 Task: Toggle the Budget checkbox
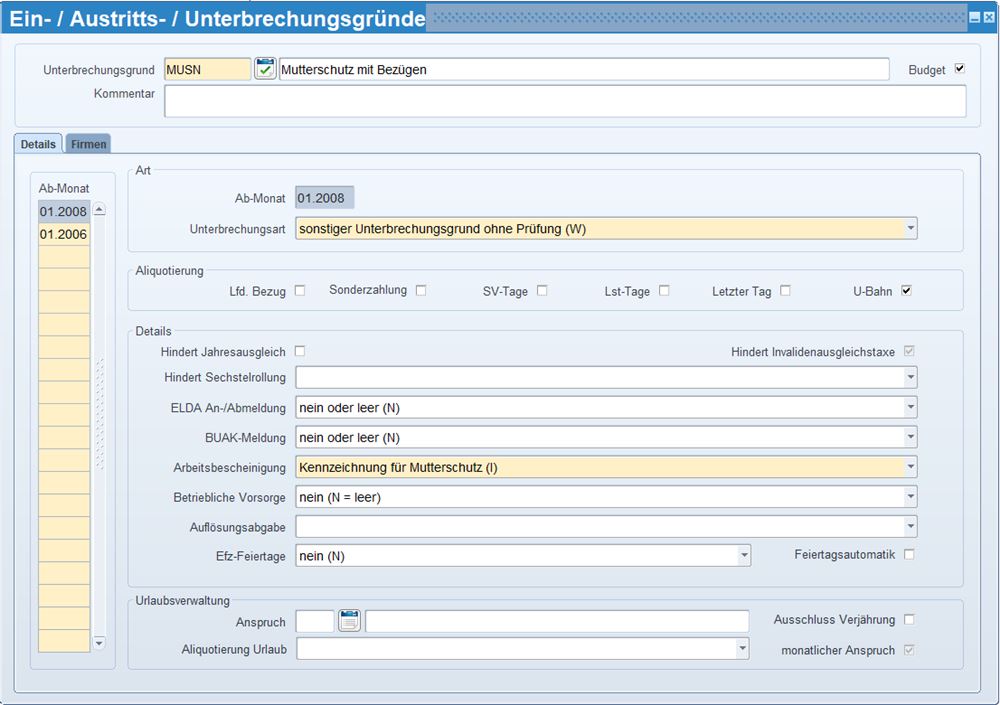[960, 69]
